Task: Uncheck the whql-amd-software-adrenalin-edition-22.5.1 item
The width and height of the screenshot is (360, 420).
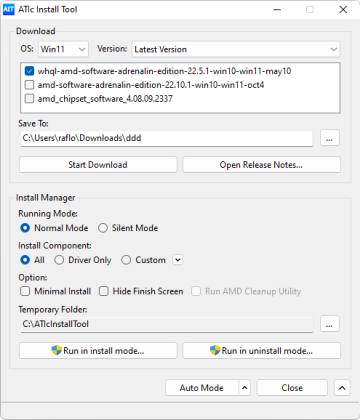Action: click(29, 71)
